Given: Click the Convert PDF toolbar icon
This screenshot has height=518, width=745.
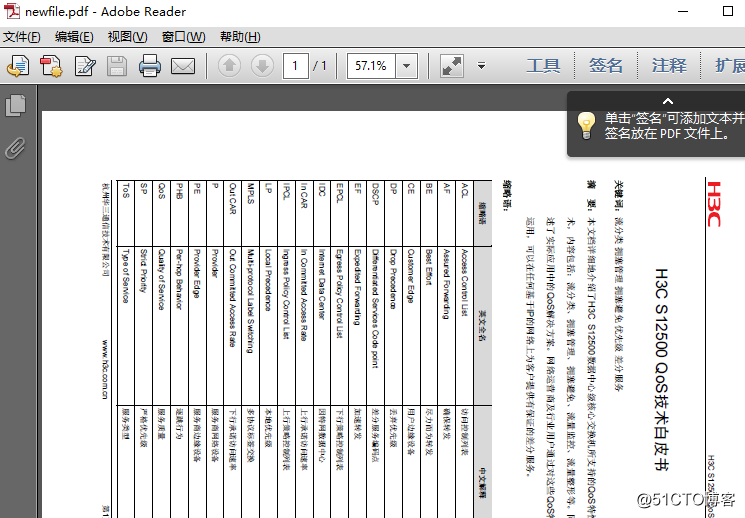Looking at the screenshot, I should pyautogui.click(x=51, y=66).
